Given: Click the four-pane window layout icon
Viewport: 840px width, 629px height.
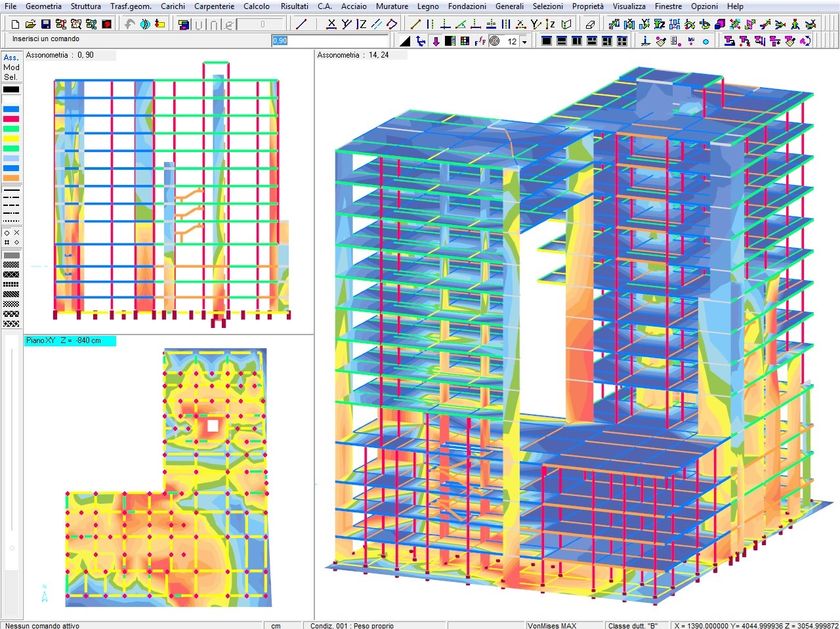Looking at the screenshot, I should [x=622, y=41].
